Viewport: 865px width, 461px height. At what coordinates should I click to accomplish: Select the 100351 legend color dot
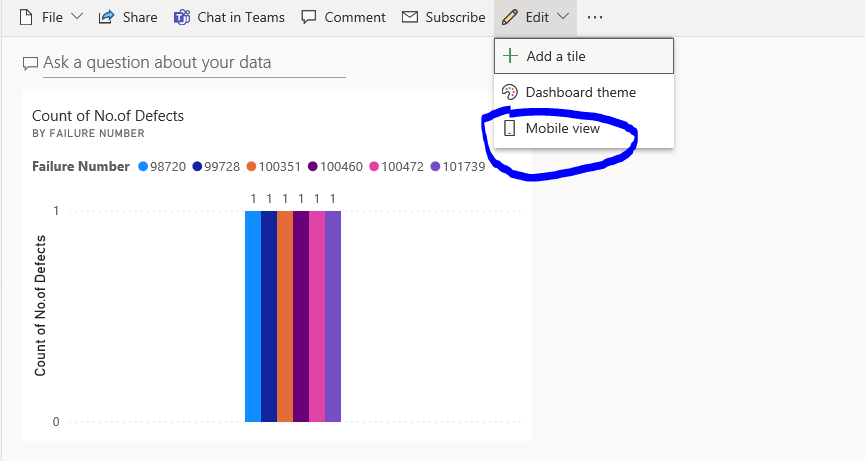point(252,167)
